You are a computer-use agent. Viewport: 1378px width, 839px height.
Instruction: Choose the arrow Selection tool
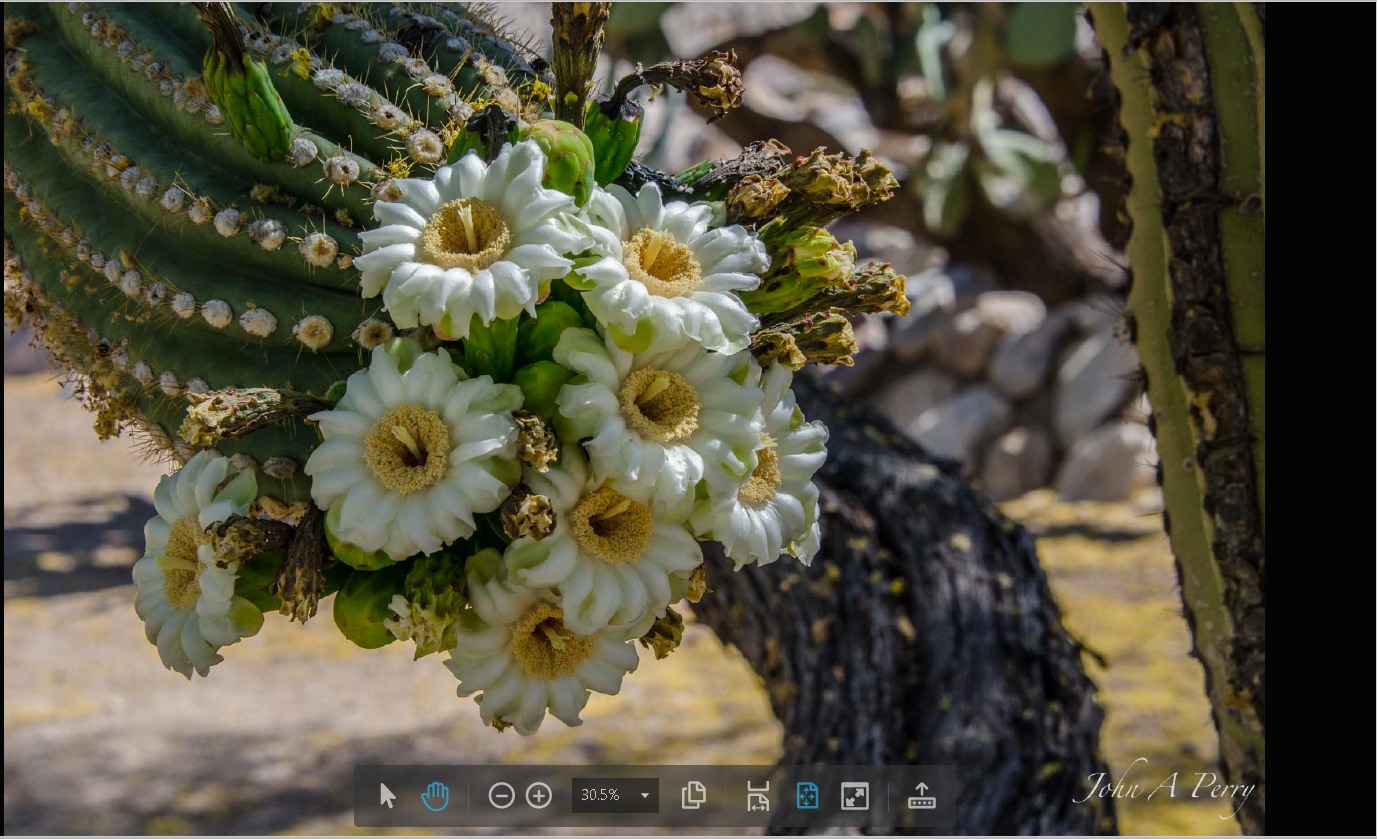click(388, 796)
